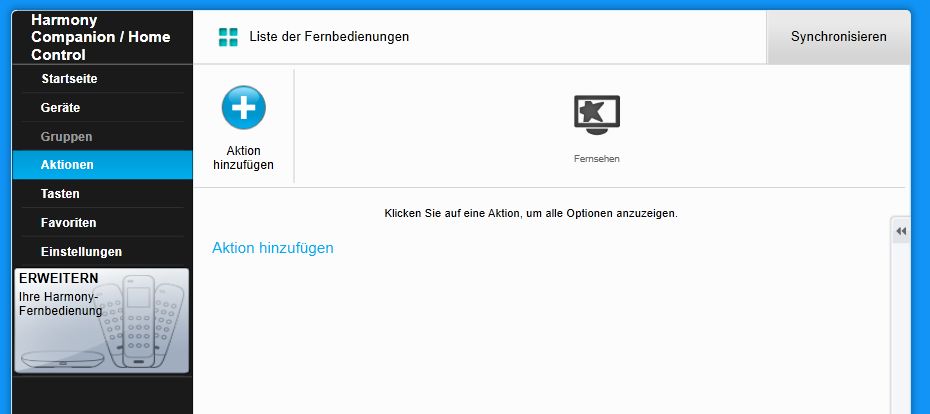Click the Harmony hub image in banner
This screenshot has height=414, width=930.
[x=62, y=359]
